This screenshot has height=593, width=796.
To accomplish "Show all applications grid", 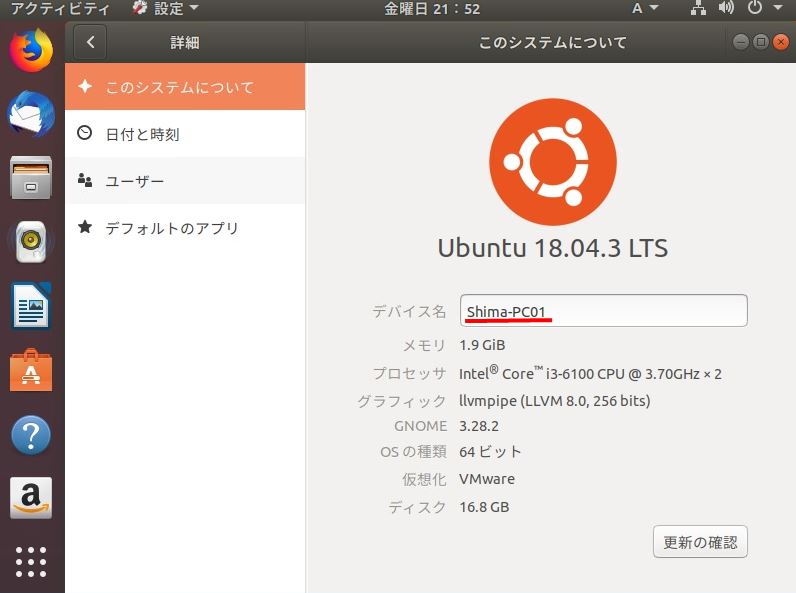I will [31, 562].
